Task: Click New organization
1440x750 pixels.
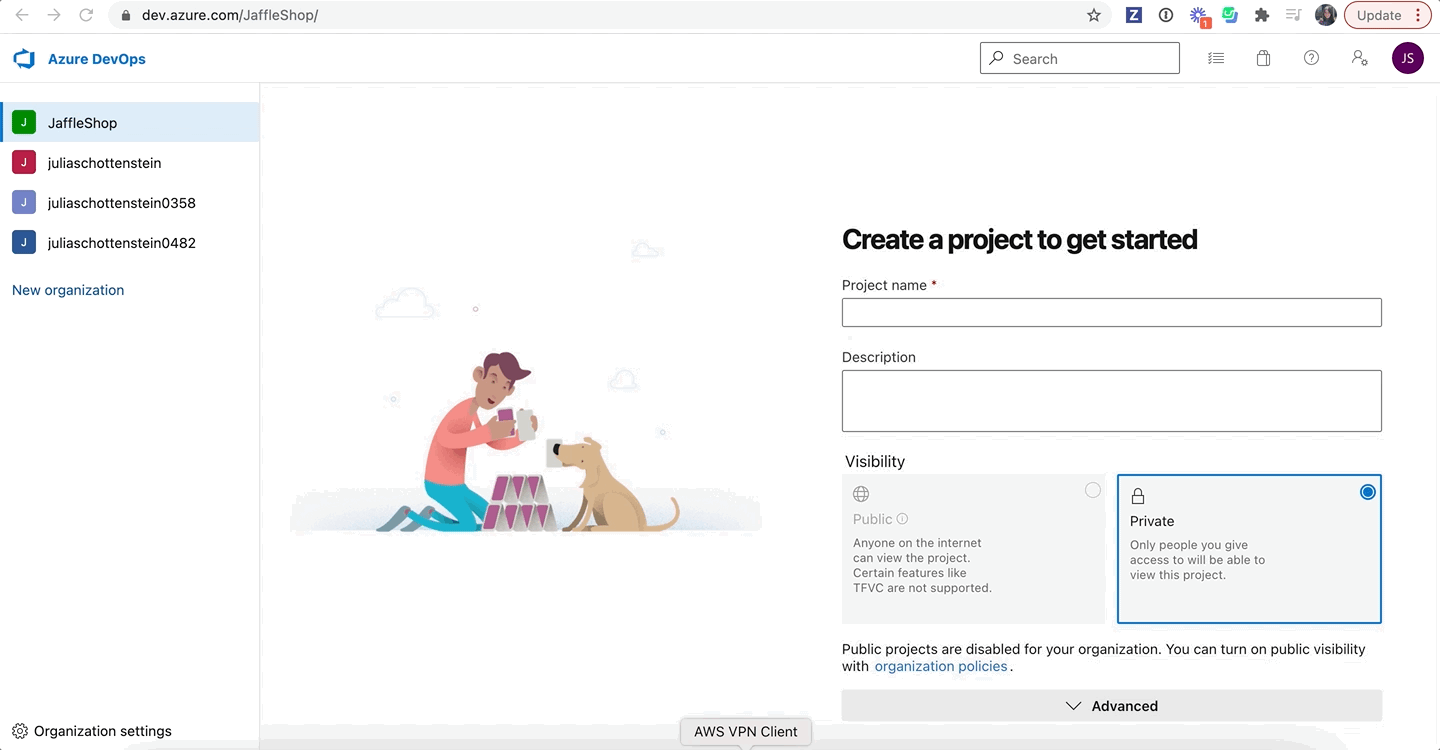Action: click(67, 290)
